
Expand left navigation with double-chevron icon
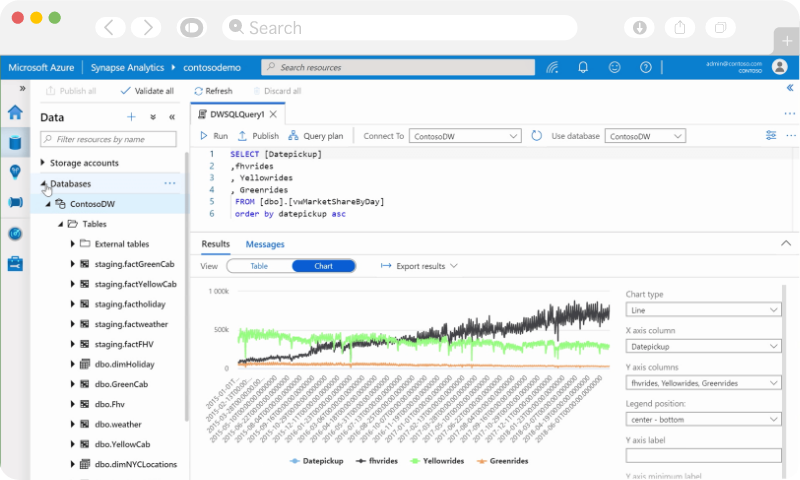coord(22,88)
